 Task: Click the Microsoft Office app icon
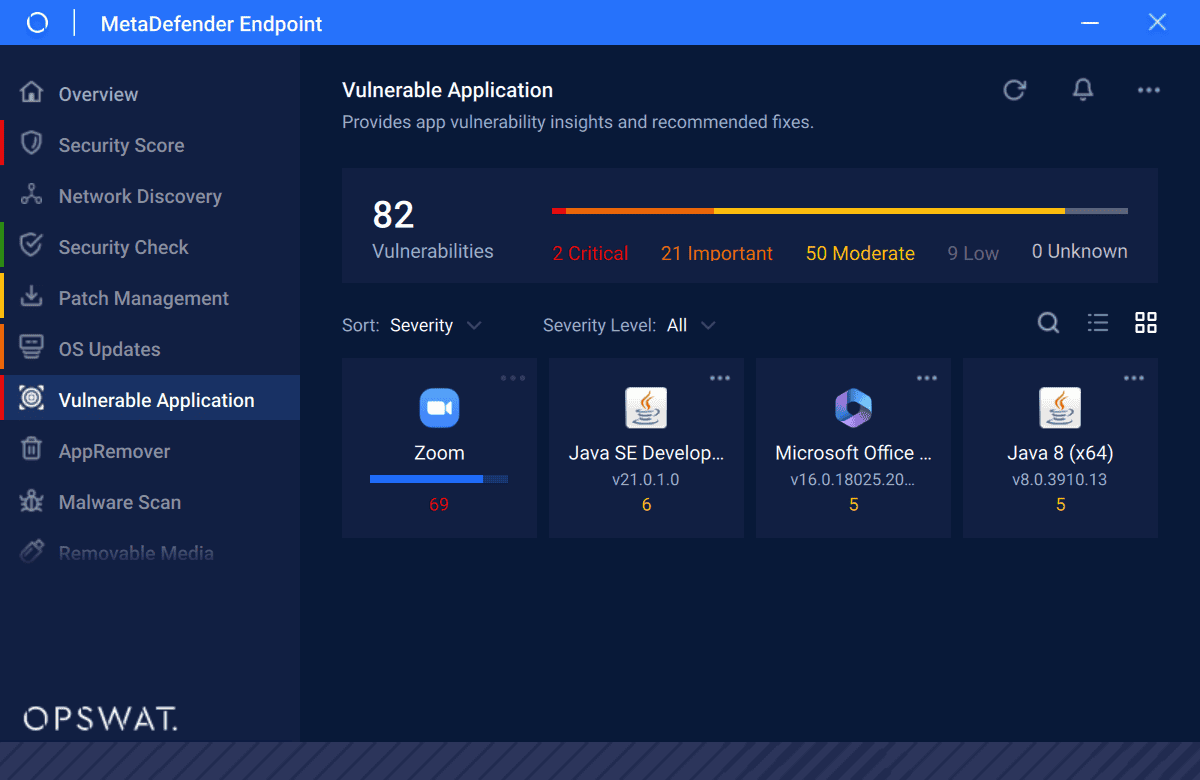tap(853, 408)
